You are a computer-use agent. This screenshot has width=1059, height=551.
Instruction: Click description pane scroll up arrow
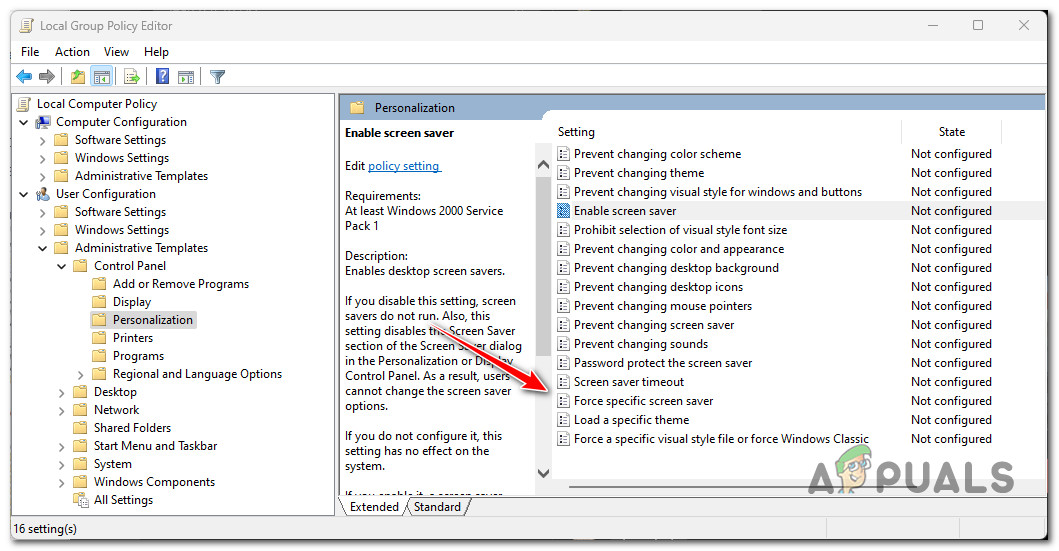543,165
